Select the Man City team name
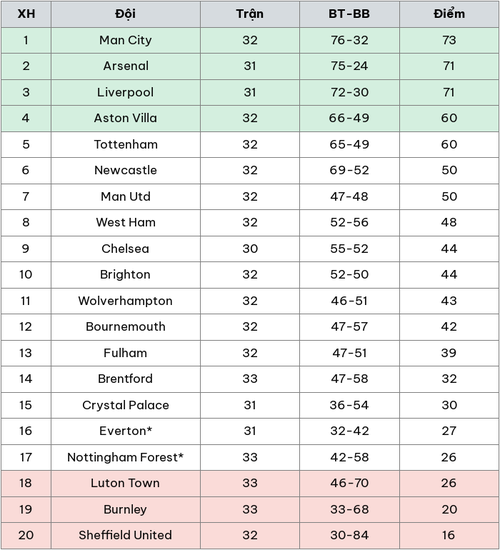This screenshot has width=500, height=550. click(125, 40)
